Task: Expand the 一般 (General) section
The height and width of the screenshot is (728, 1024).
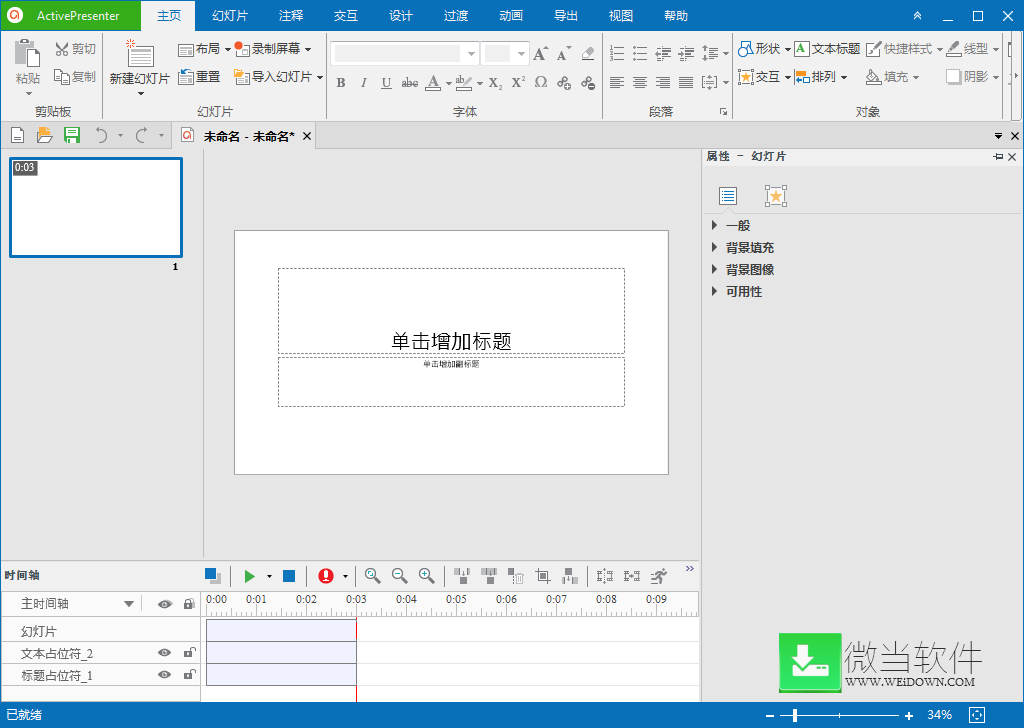Action: [714, 225]
